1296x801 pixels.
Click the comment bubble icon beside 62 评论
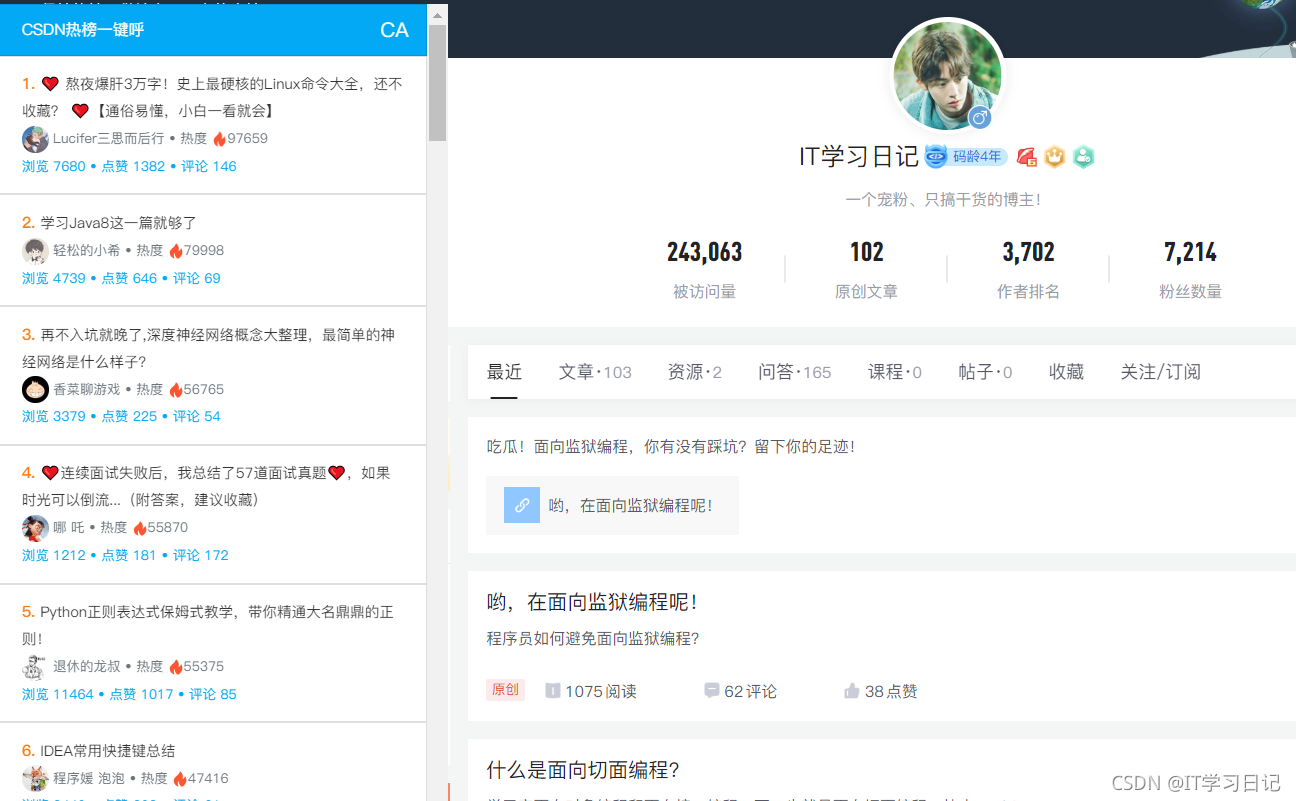coord(712,690)
